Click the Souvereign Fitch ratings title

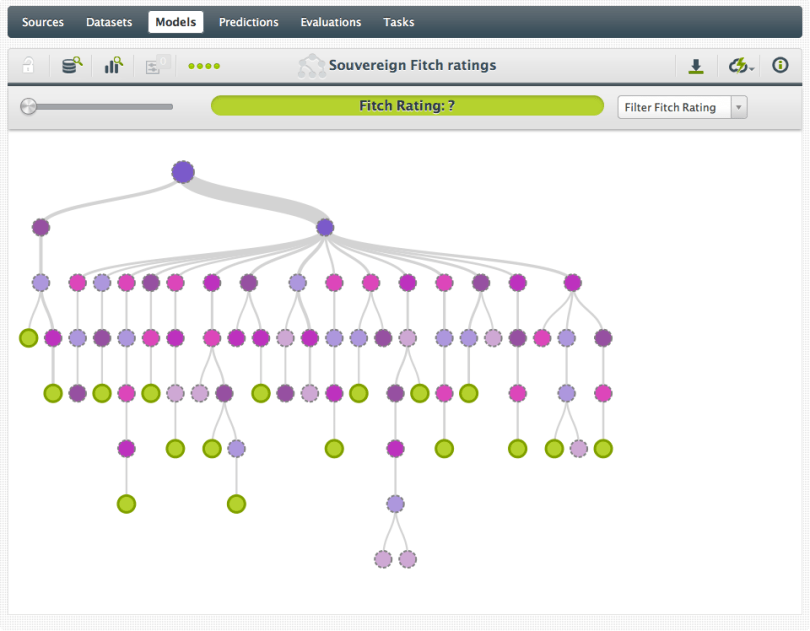(412, 66)
